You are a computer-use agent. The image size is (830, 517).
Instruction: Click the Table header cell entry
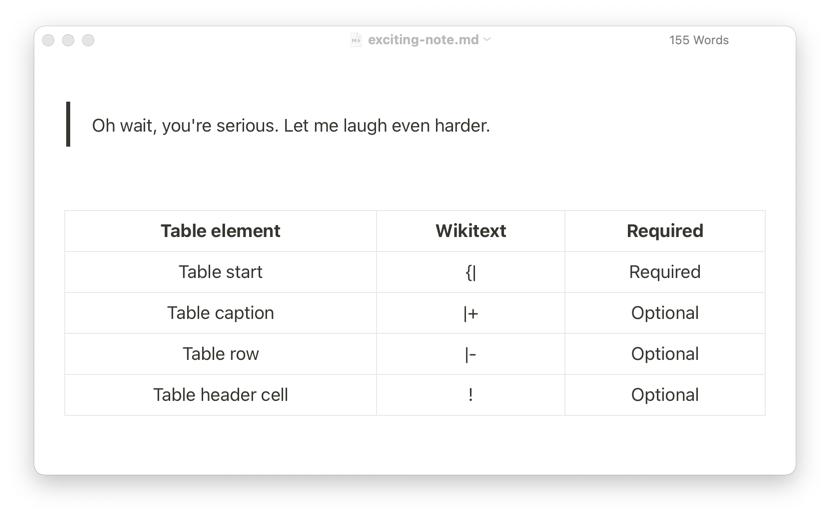click(220, 395)
